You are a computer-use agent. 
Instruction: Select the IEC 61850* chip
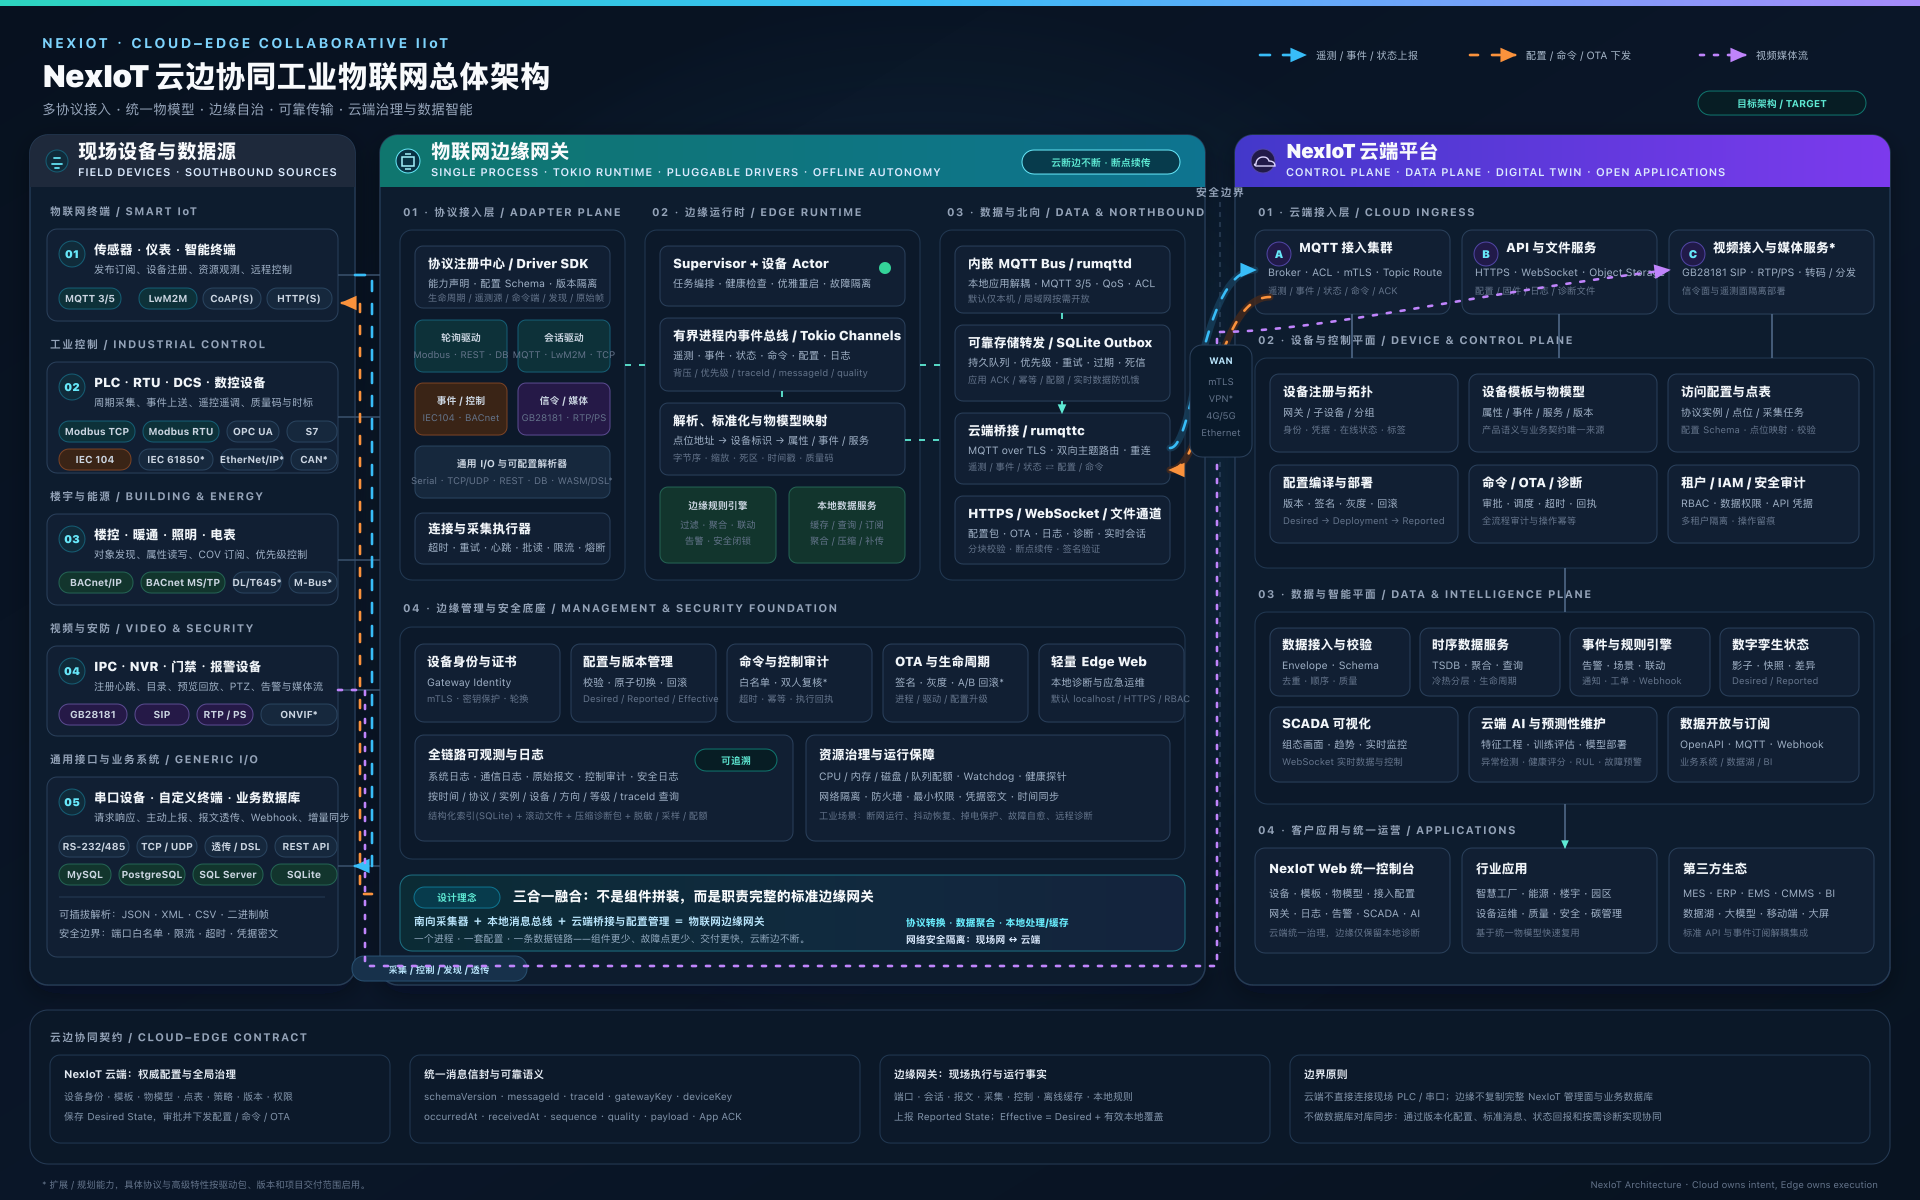176,459
